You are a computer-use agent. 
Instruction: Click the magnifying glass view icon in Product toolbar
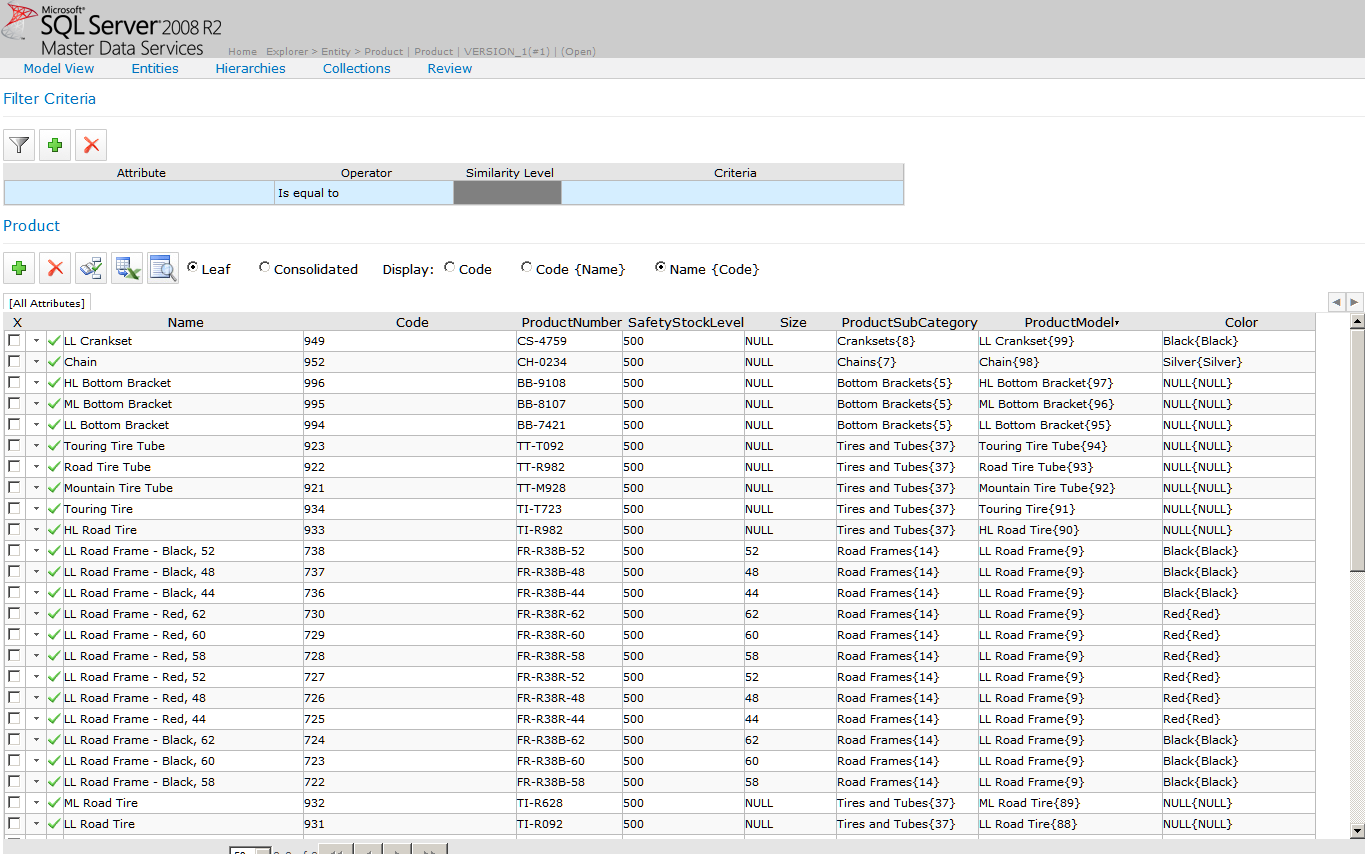163,268
